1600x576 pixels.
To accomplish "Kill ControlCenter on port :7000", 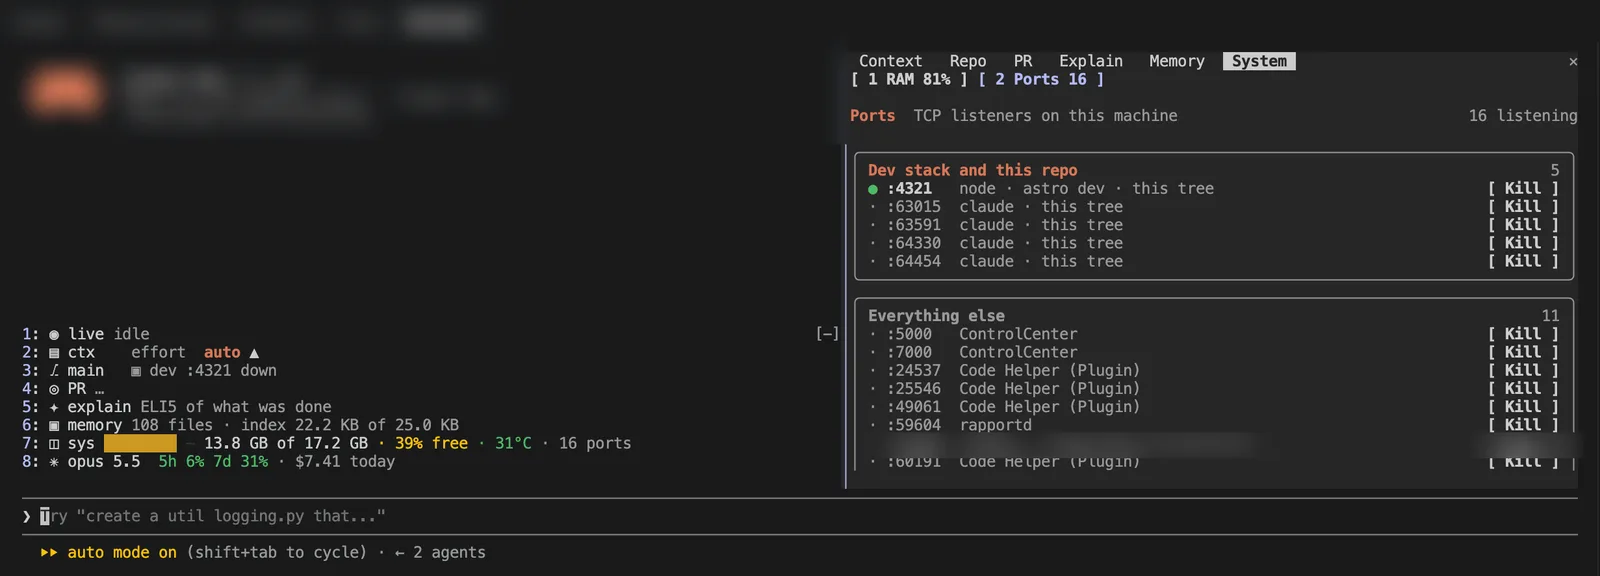I will pyautogui.click(x=1522, y=352).
